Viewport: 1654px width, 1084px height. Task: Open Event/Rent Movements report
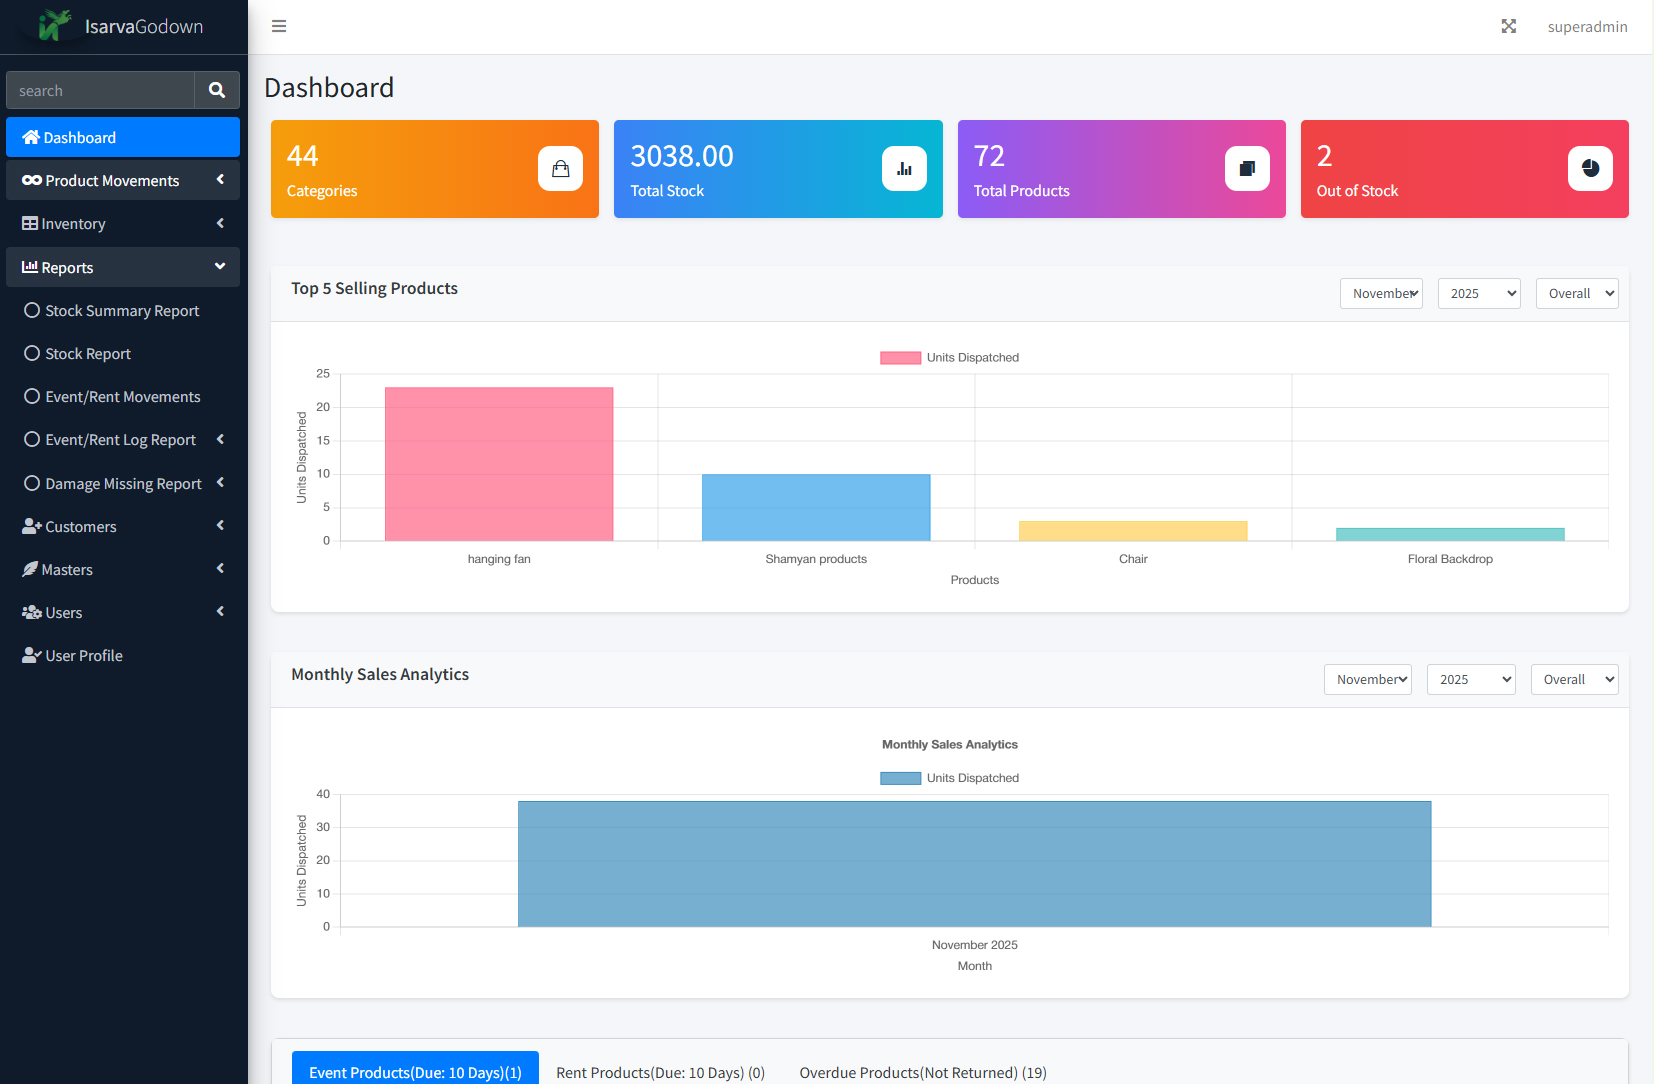tap(123, 396)
